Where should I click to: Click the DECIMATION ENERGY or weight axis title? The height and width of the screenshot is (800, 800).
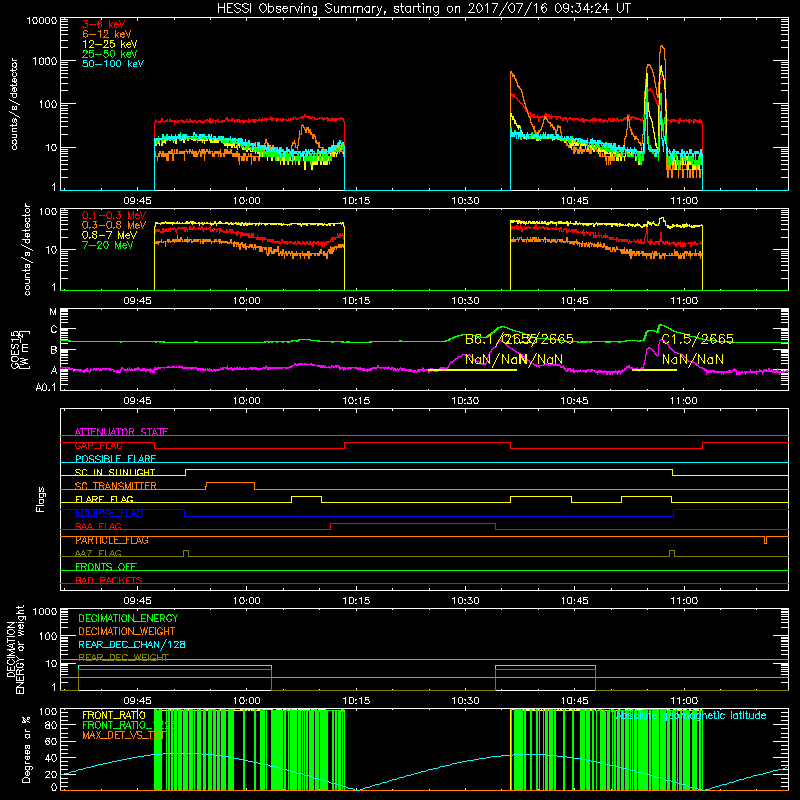[15, 649]
